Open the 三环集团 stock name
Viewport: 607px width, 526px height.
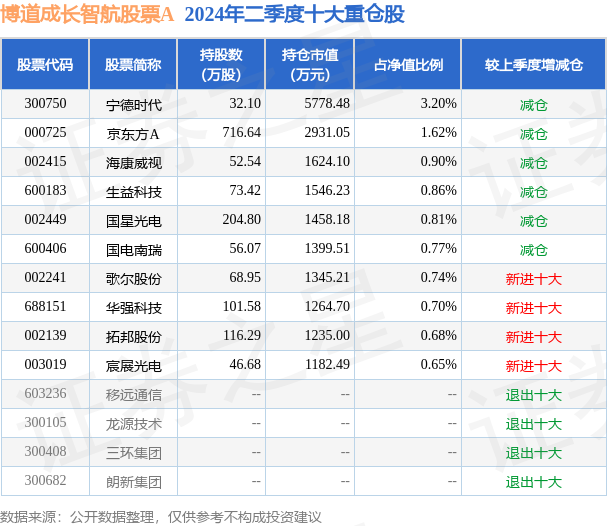[x=133, y=453]
